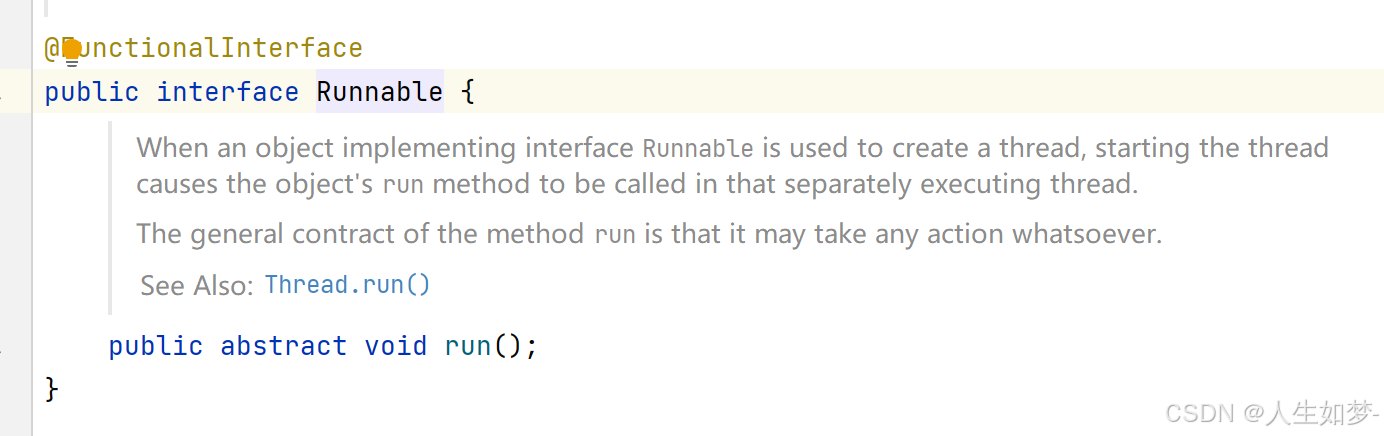The height and width of the screenshot is (436, 1384).
Task: Click the gutter marker beside the interface line
Action: pos(2,95)
